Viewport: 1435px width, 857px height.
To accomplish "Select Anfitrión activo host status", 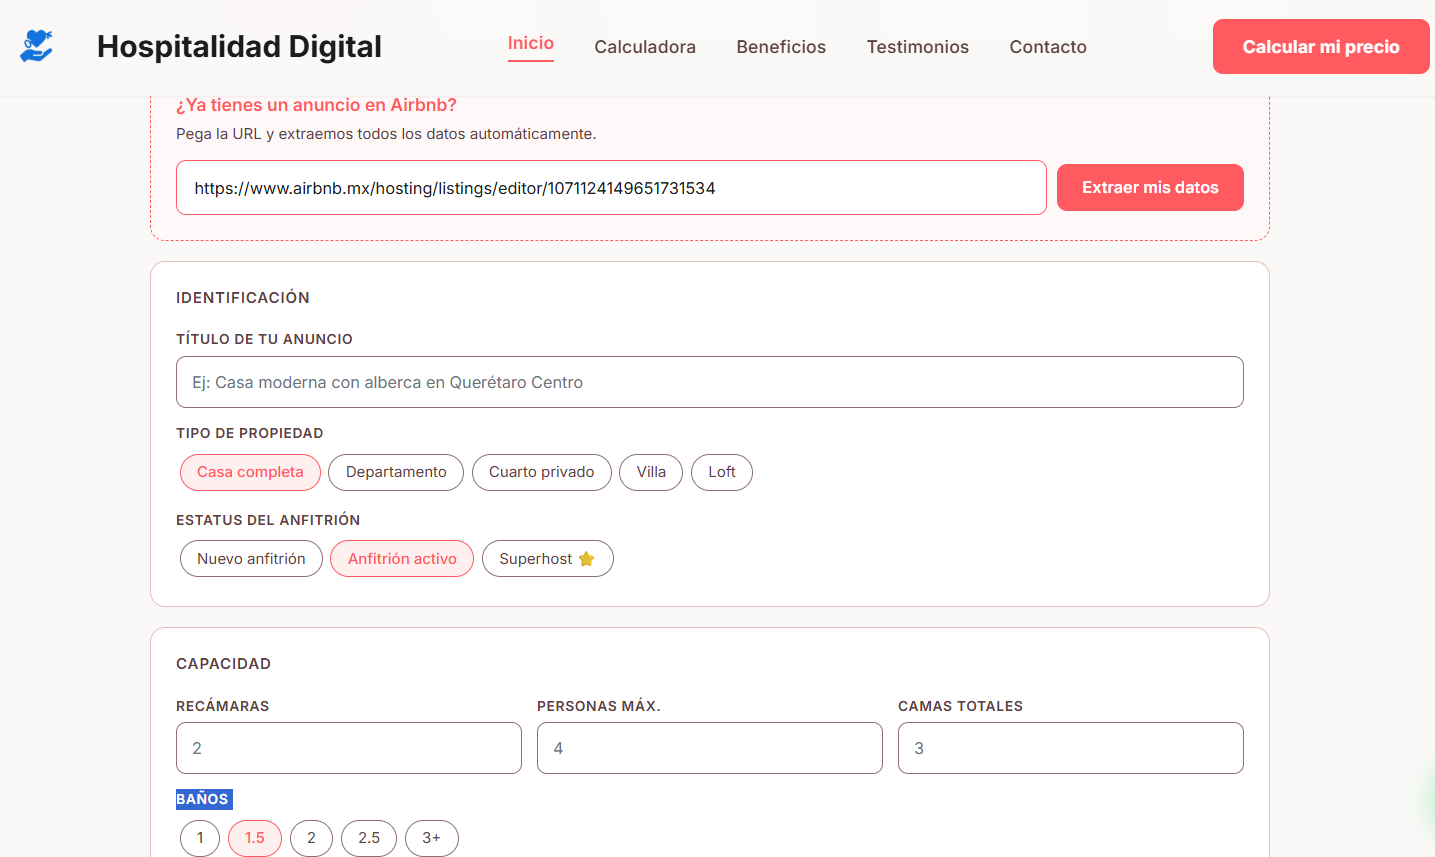I will 402,559.
